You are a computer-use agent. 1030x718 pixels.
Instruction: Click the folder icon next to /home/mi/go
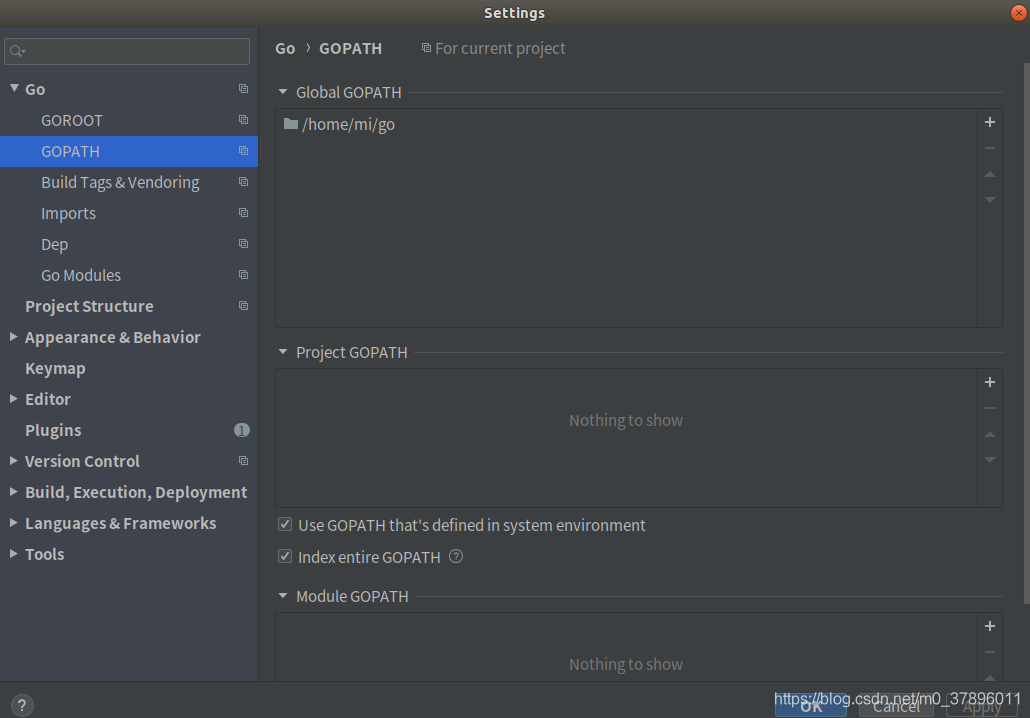tap(290, 124)
